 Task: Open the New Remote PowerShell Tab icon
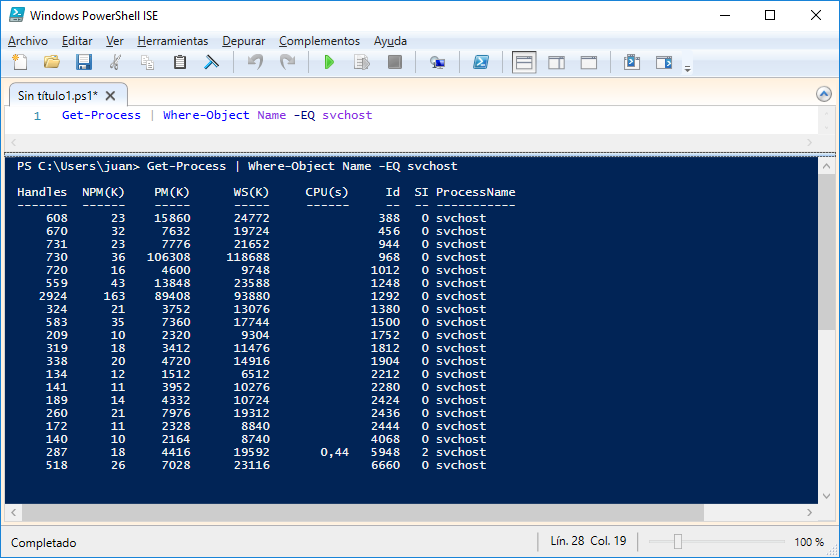(x=438, y=63)
